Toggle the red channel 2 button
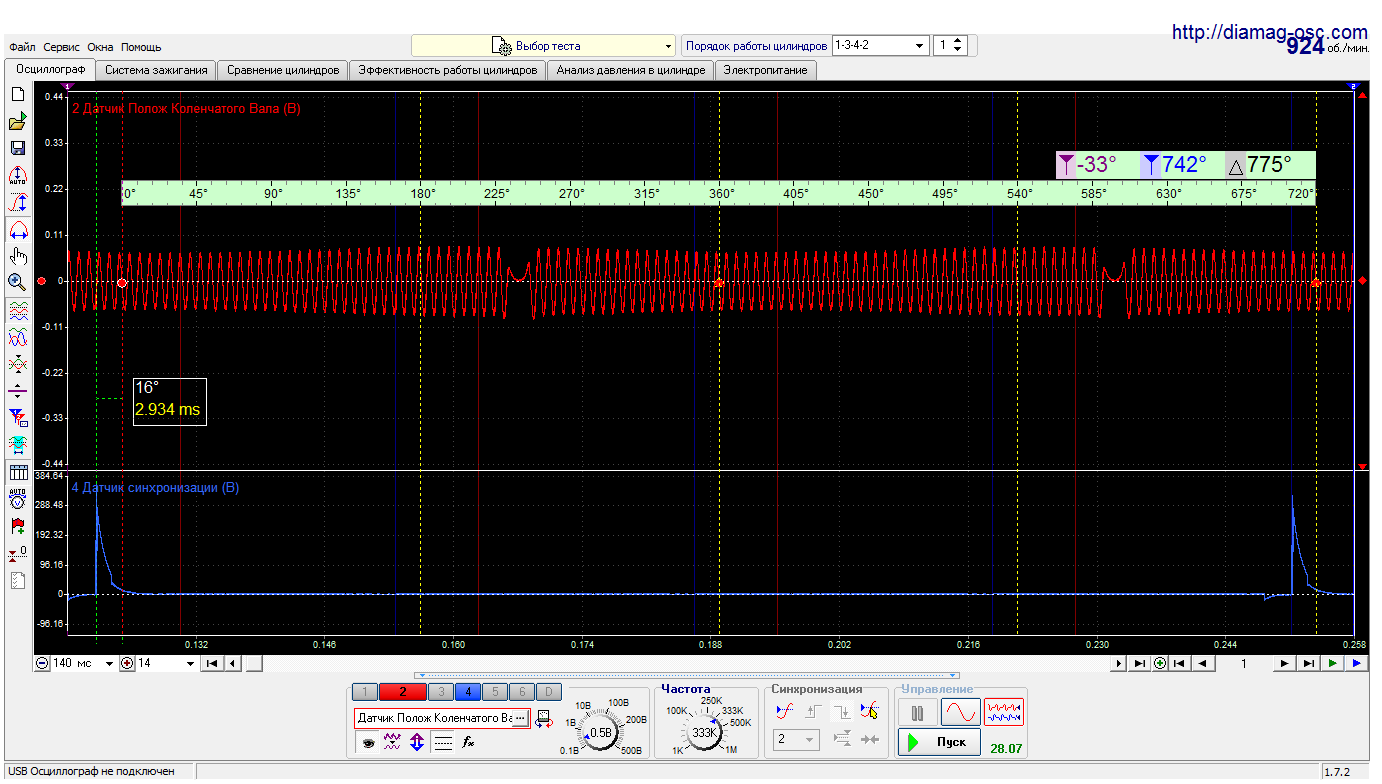The width and height of the screenshot is (1382, 784). (402, 692)
